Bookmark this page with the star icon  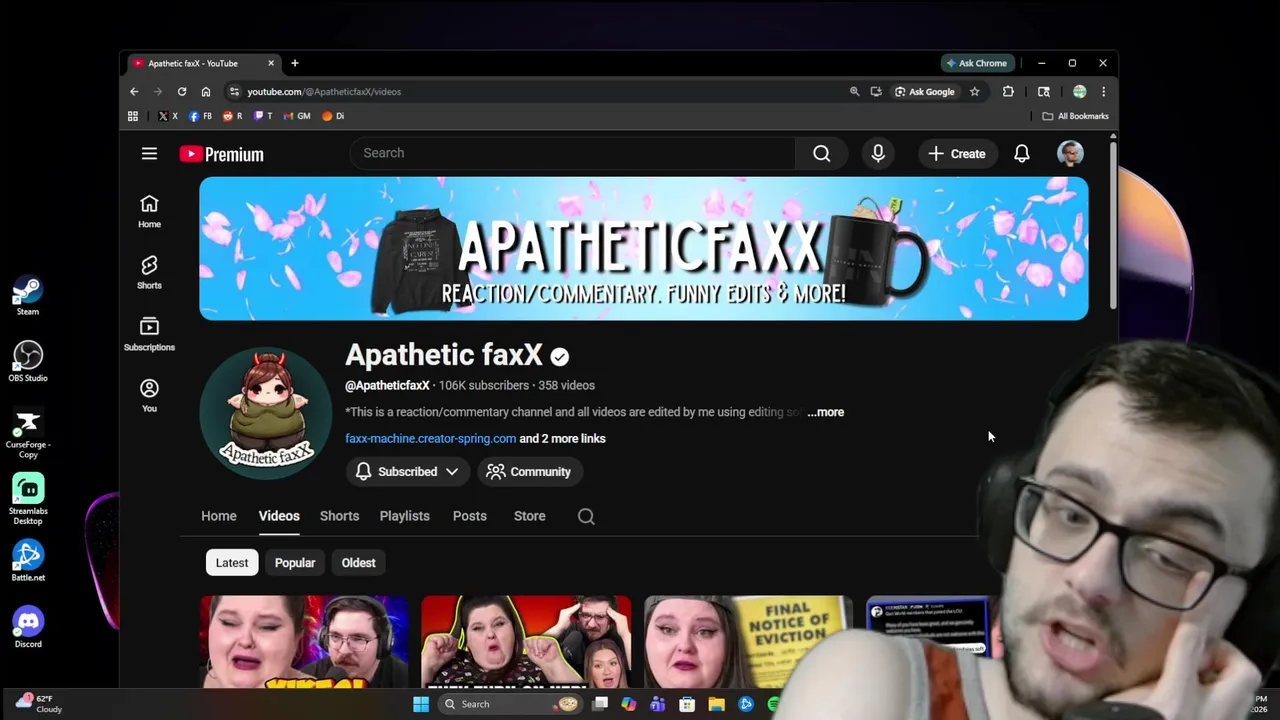tap(974, 91)
